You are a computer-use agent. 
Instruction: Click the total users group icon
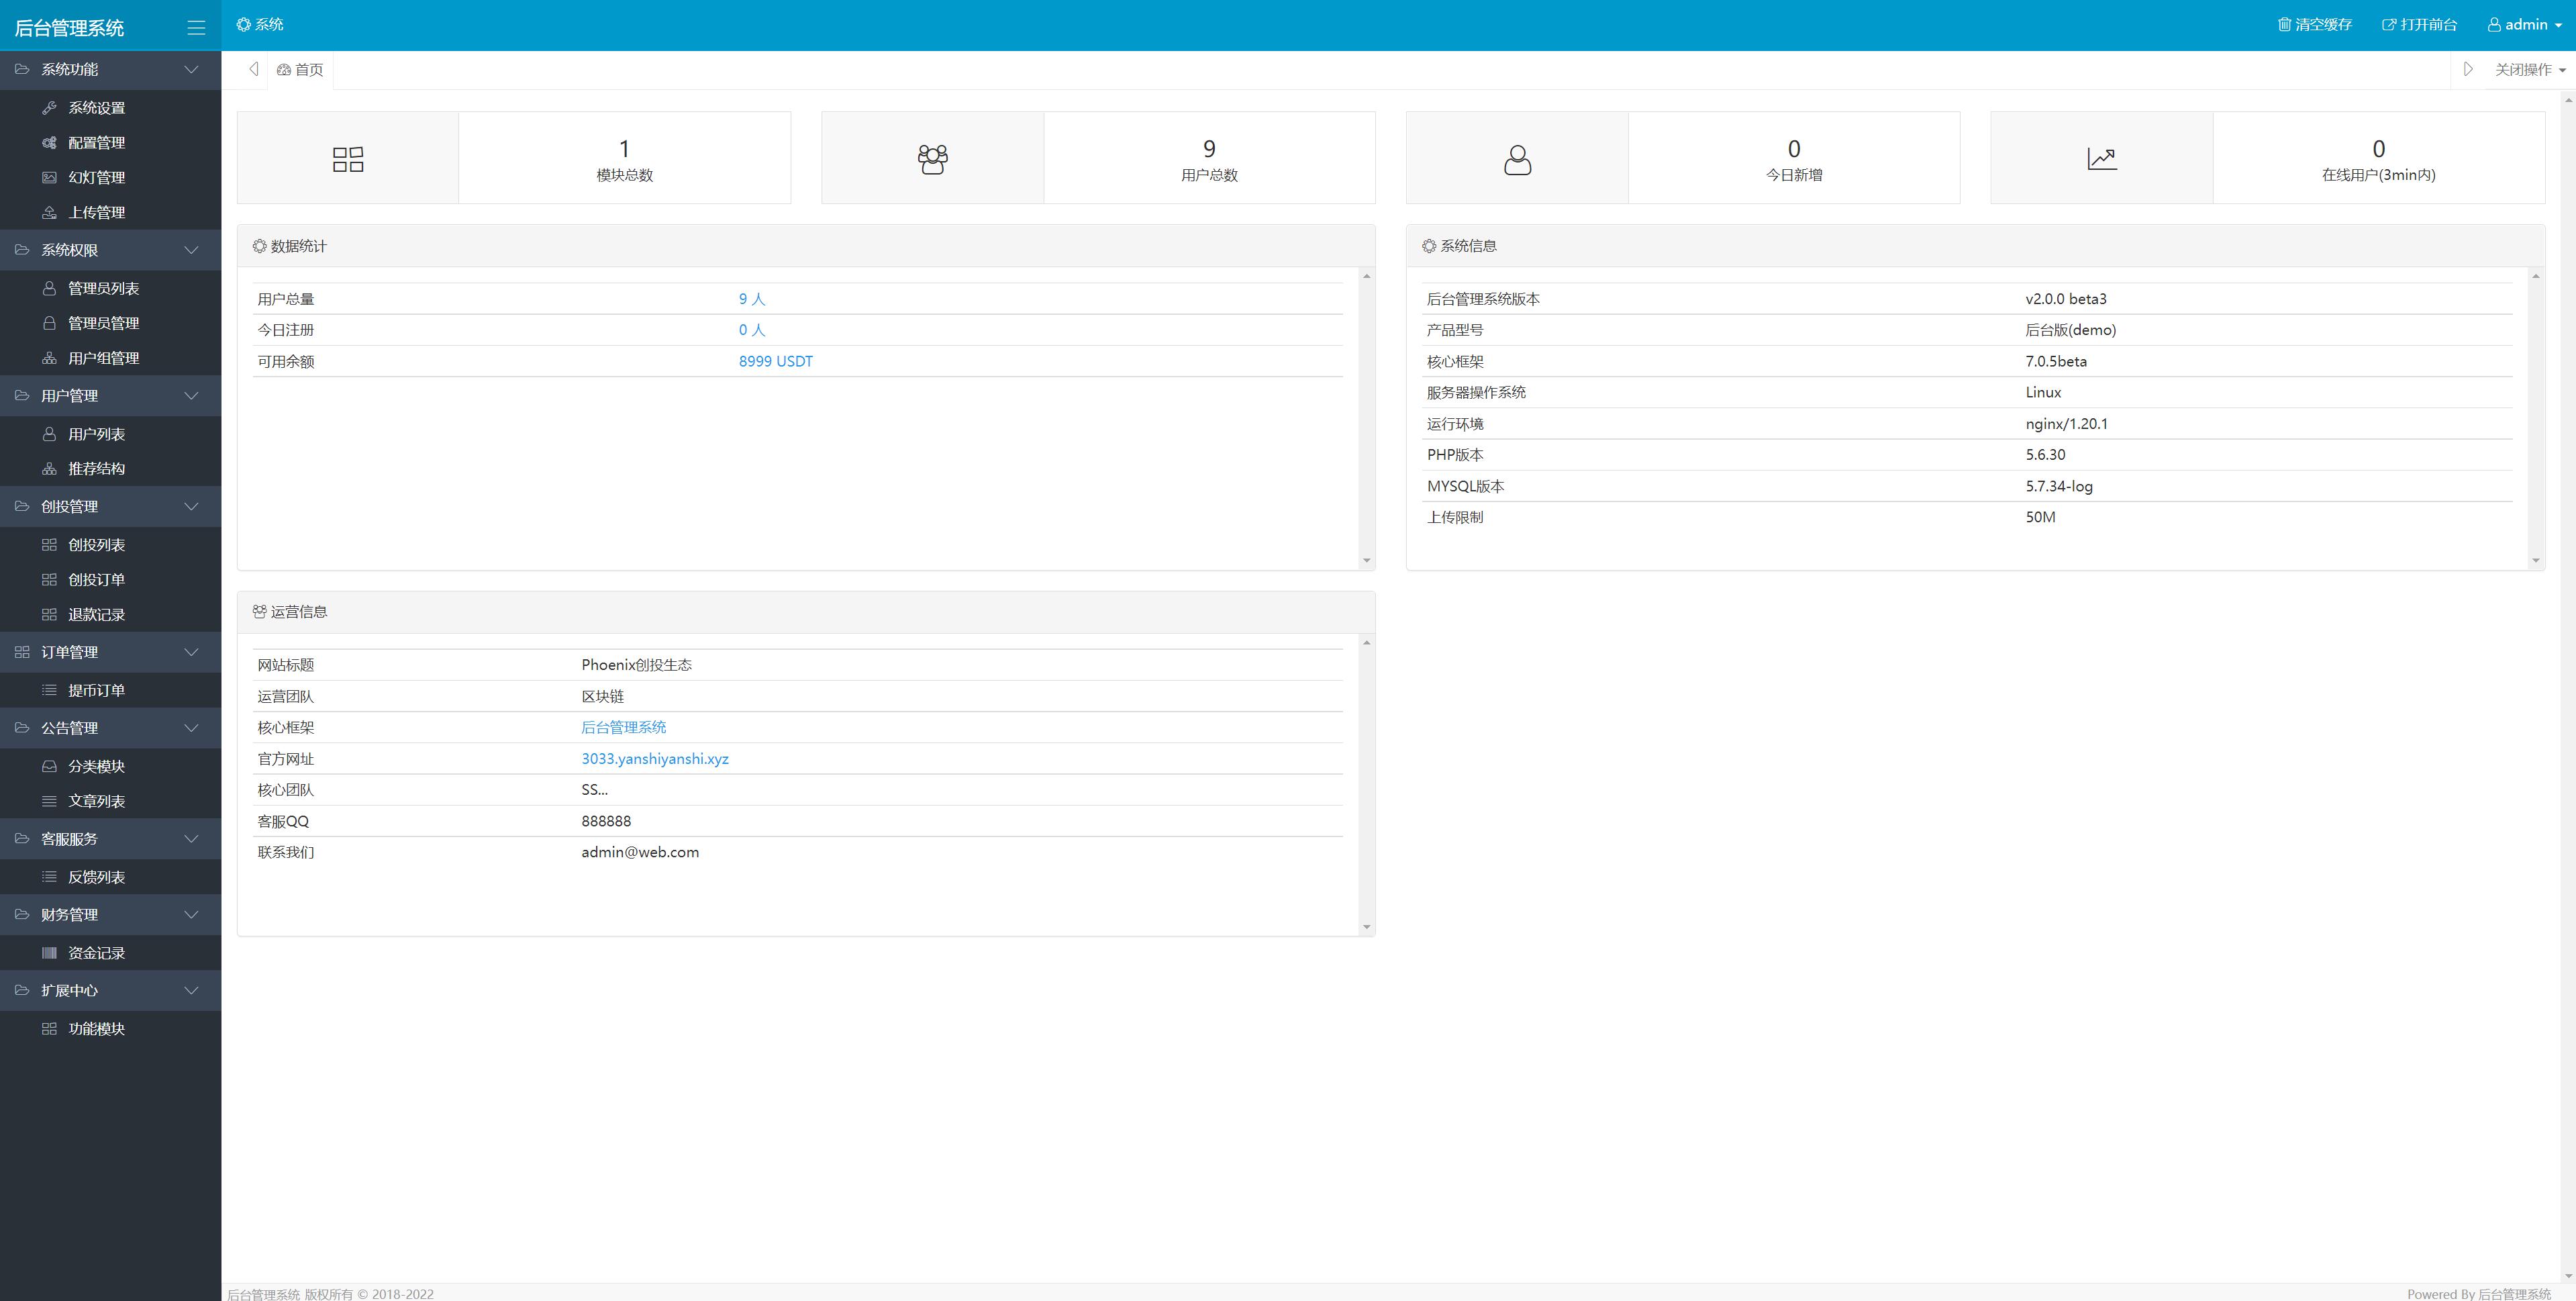click(932, 159)
